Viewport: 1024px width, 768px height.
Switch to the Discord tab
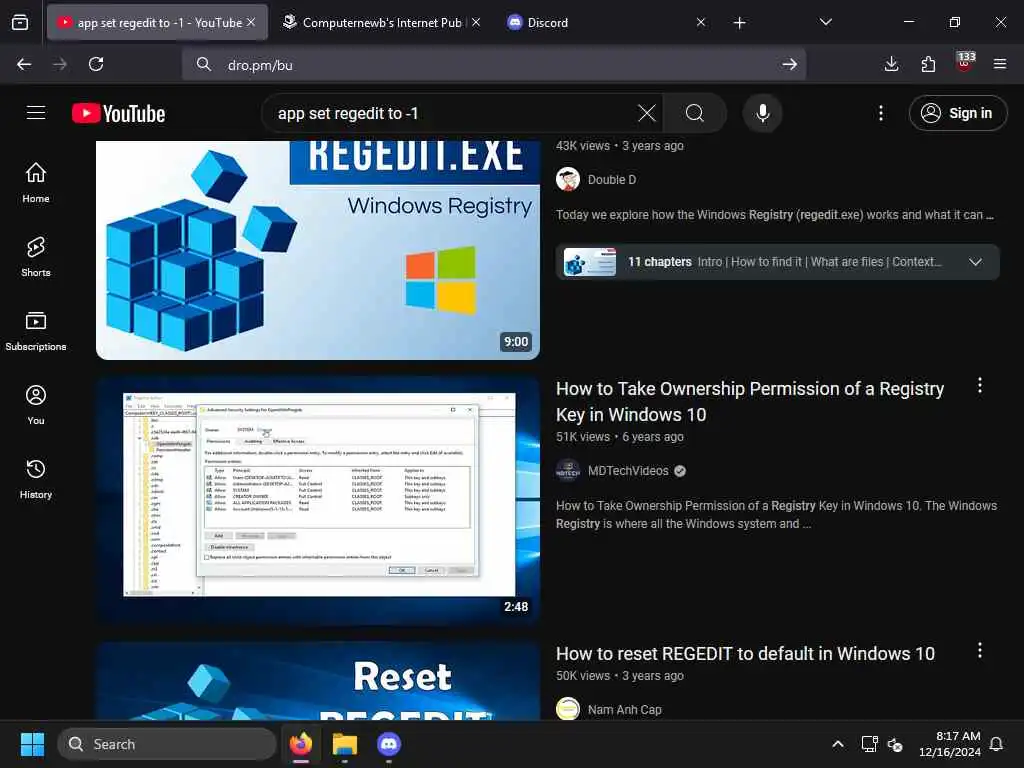click(x=547, y=23)
